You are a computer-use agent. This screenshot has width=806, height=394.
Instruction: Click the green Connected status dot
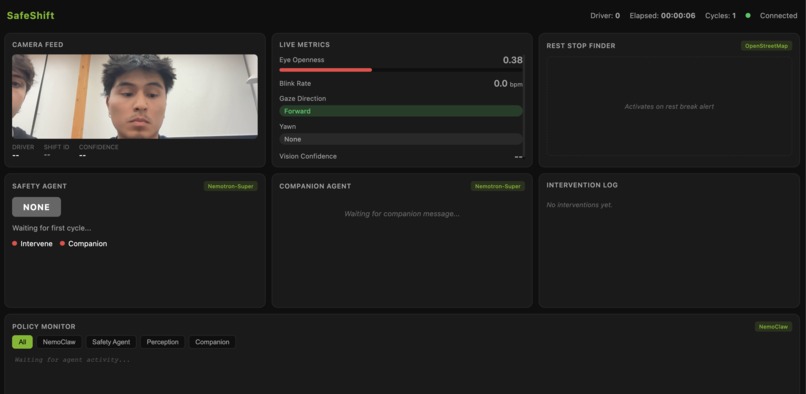(x=747, y=15)
